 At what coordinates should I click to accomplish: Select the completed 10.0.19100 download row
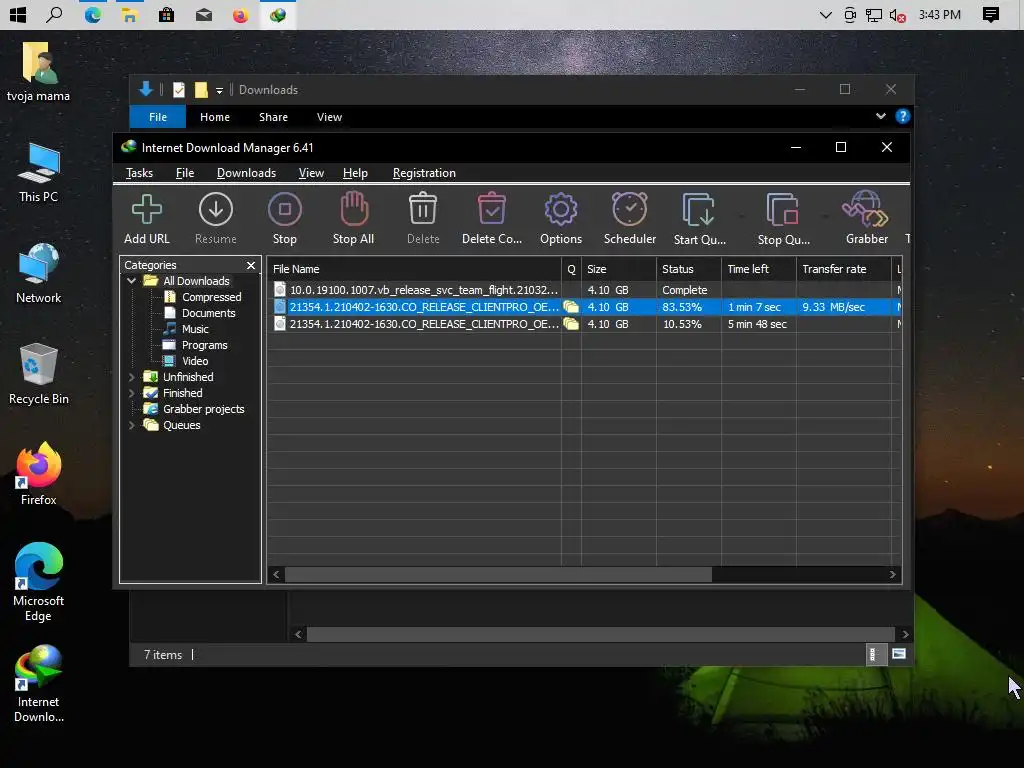[x=584, y=290]
